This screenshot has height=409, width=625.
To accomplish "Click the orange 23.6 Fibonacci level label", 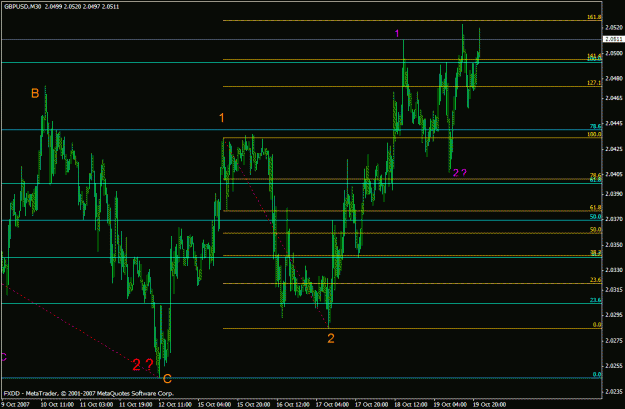I will coord(596,280).
